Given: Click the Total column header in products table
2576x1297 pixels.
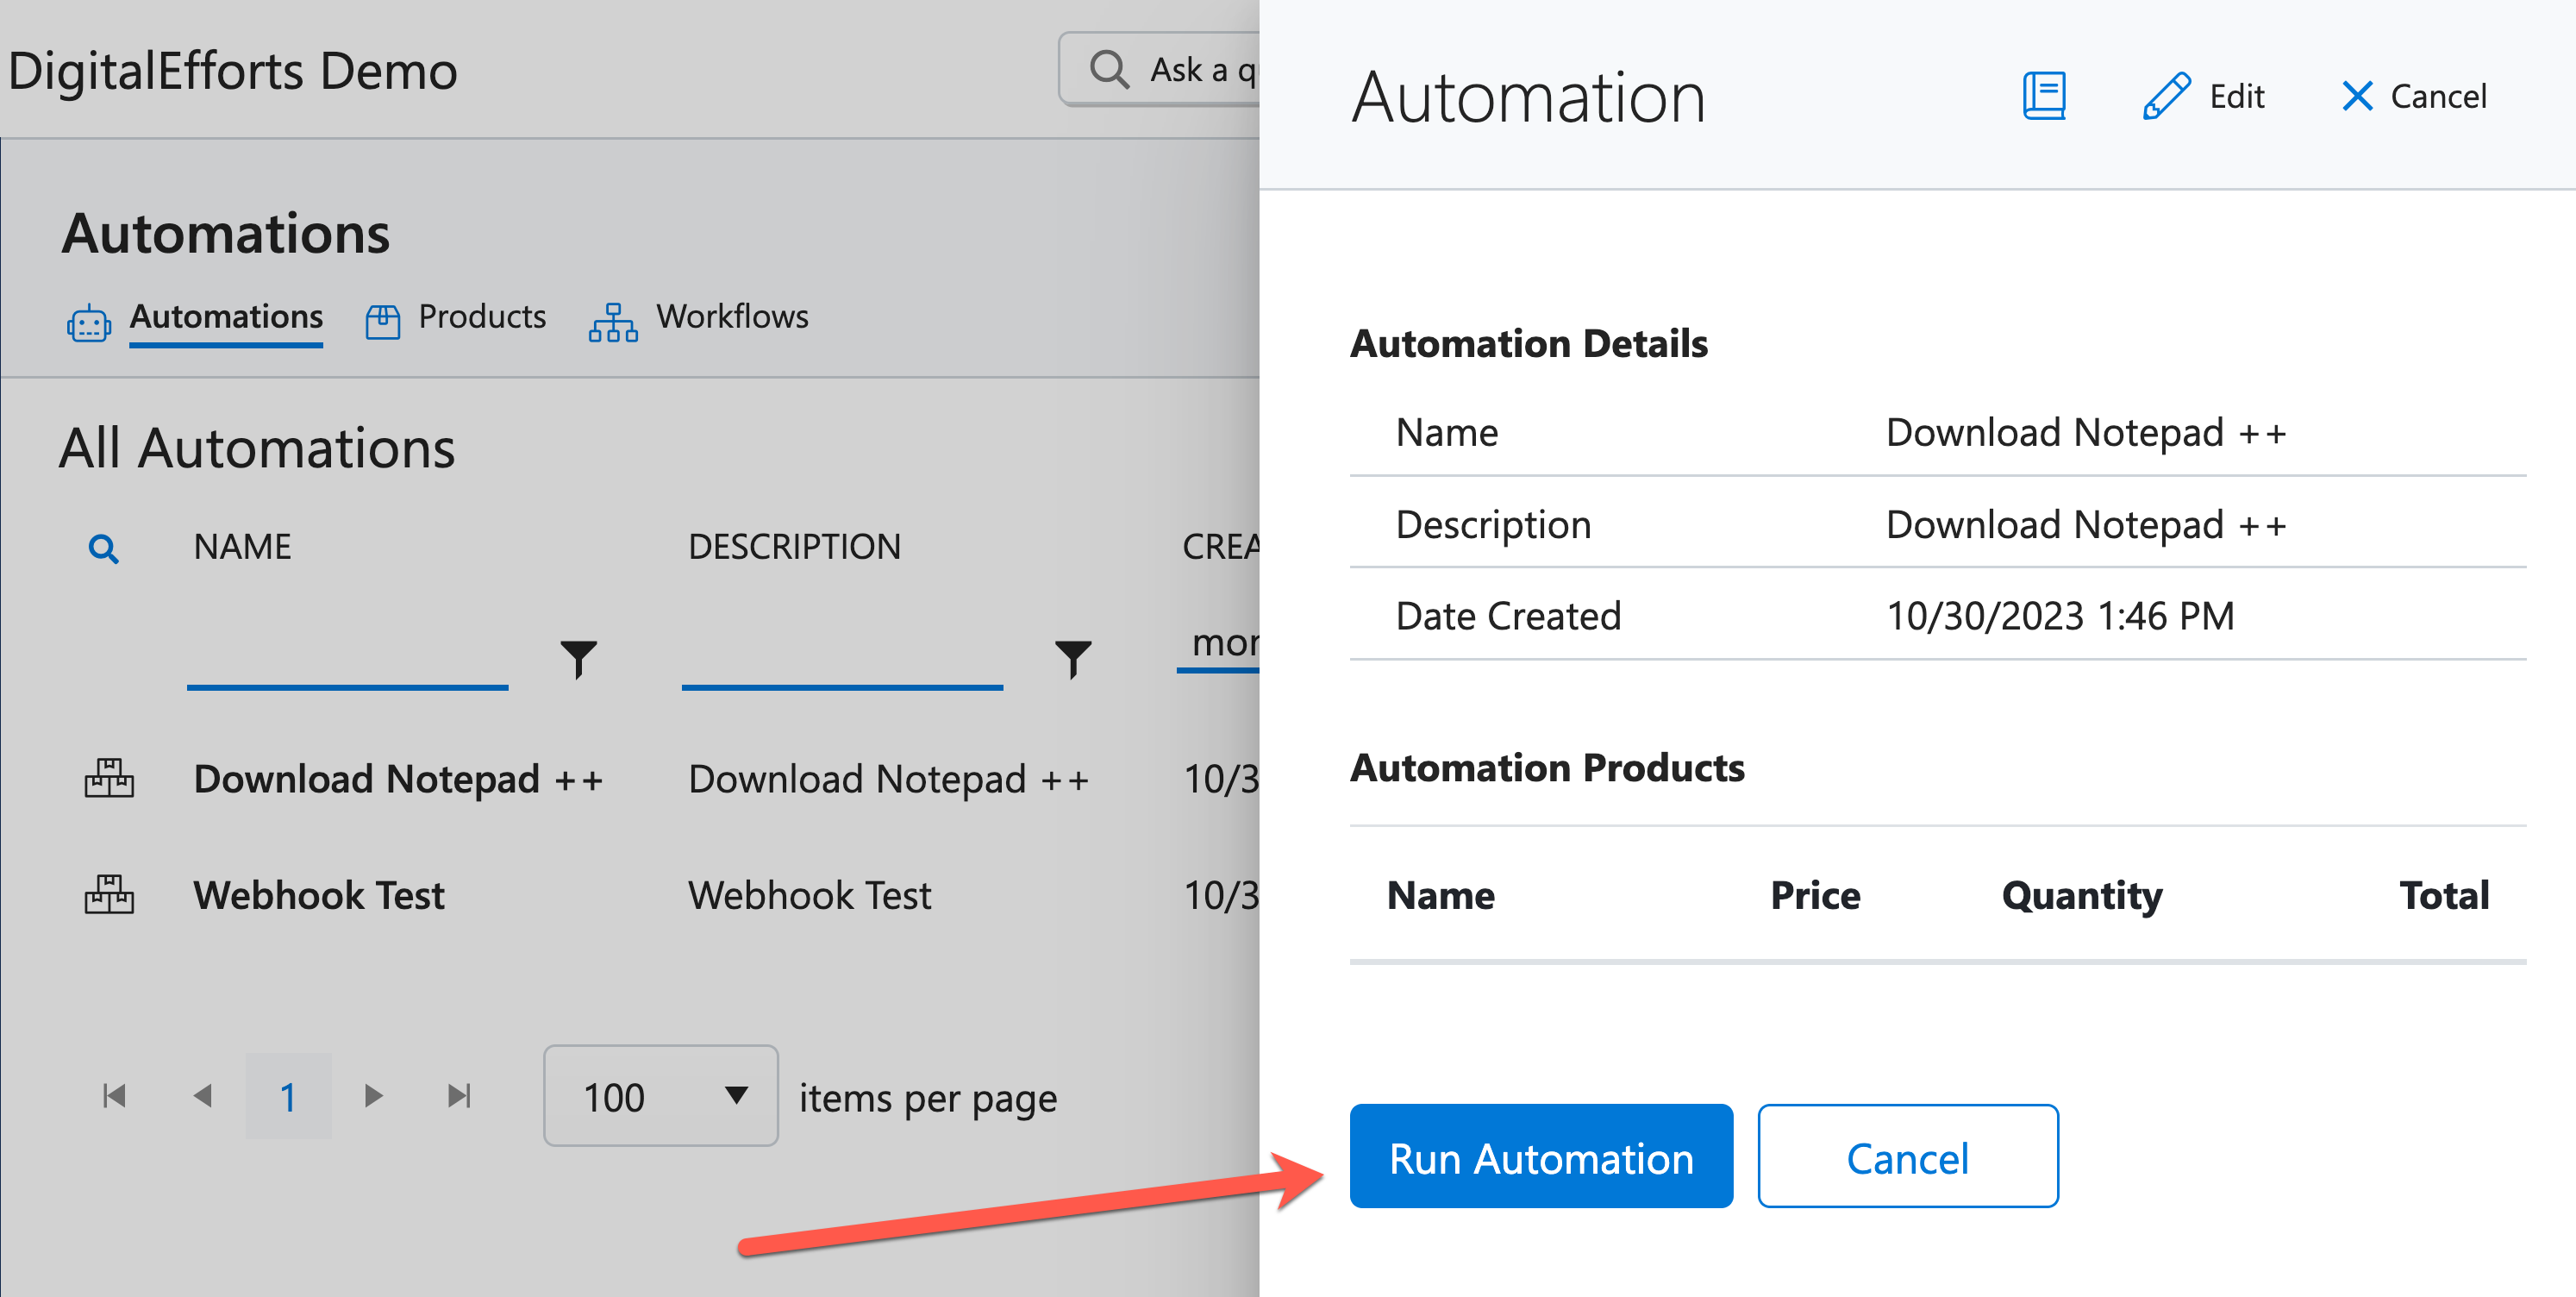Looking at the screenshot, I should (2444, 894).
